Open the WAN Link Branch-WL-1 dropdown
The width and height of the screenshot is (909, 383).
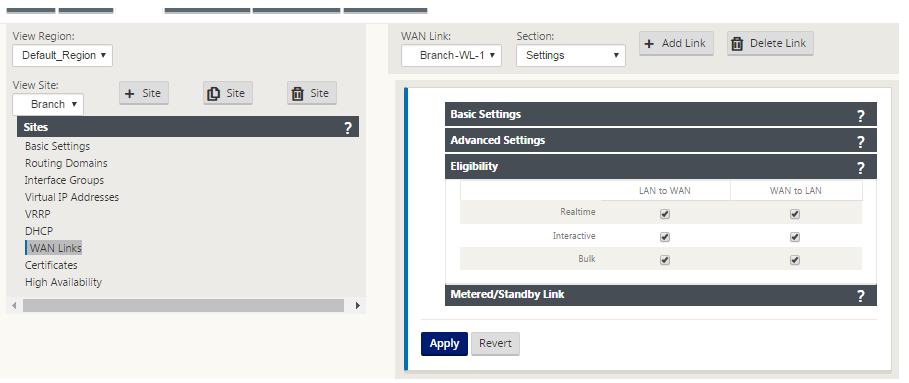coord(451,56)
